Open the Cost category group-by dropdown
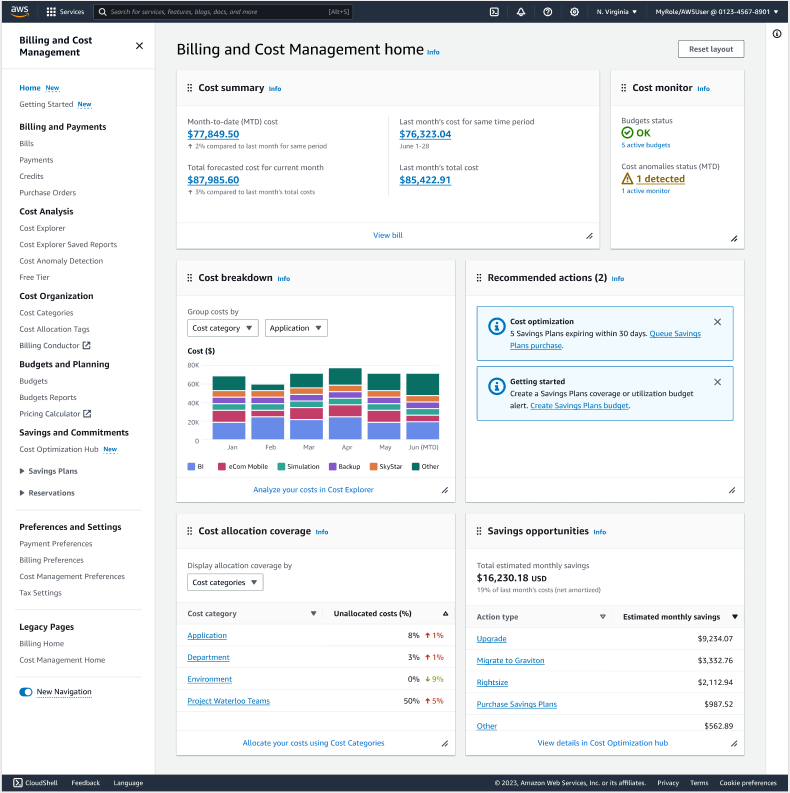The height and width of the screenshot is (793, 790). pos(223,328)
